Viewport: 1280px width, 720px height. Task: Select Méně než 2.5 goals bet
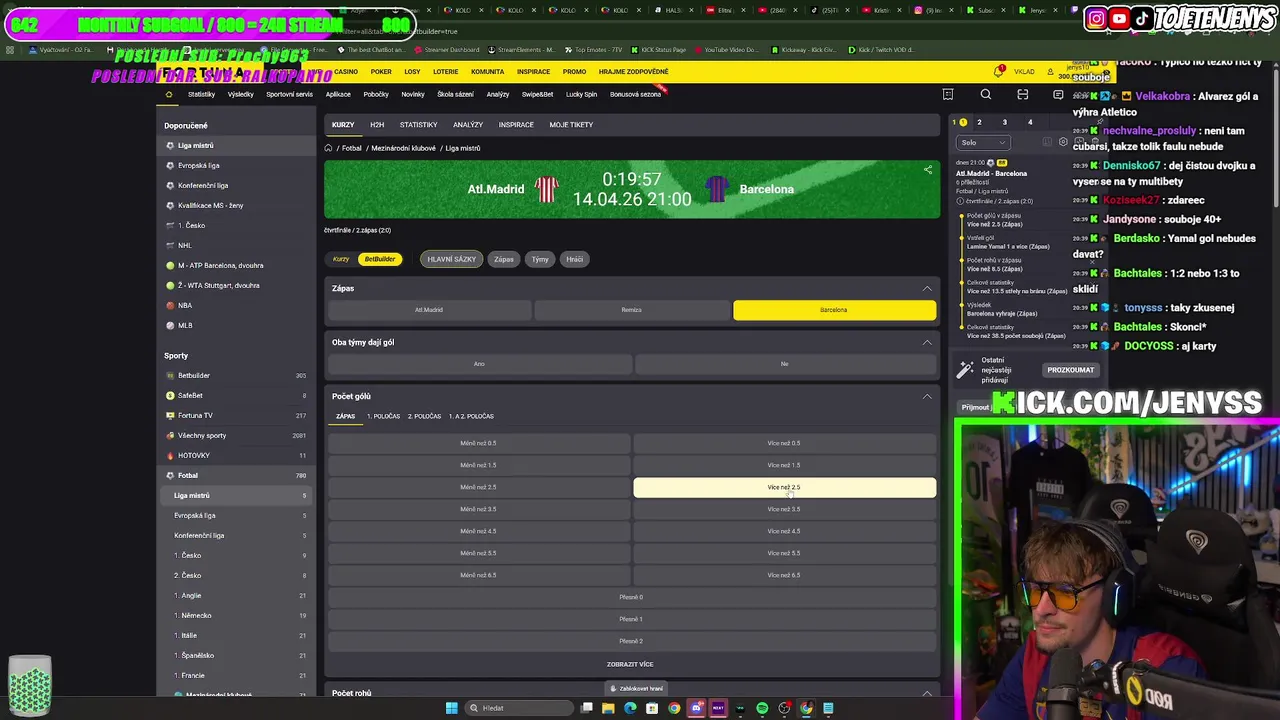point(478,487)
